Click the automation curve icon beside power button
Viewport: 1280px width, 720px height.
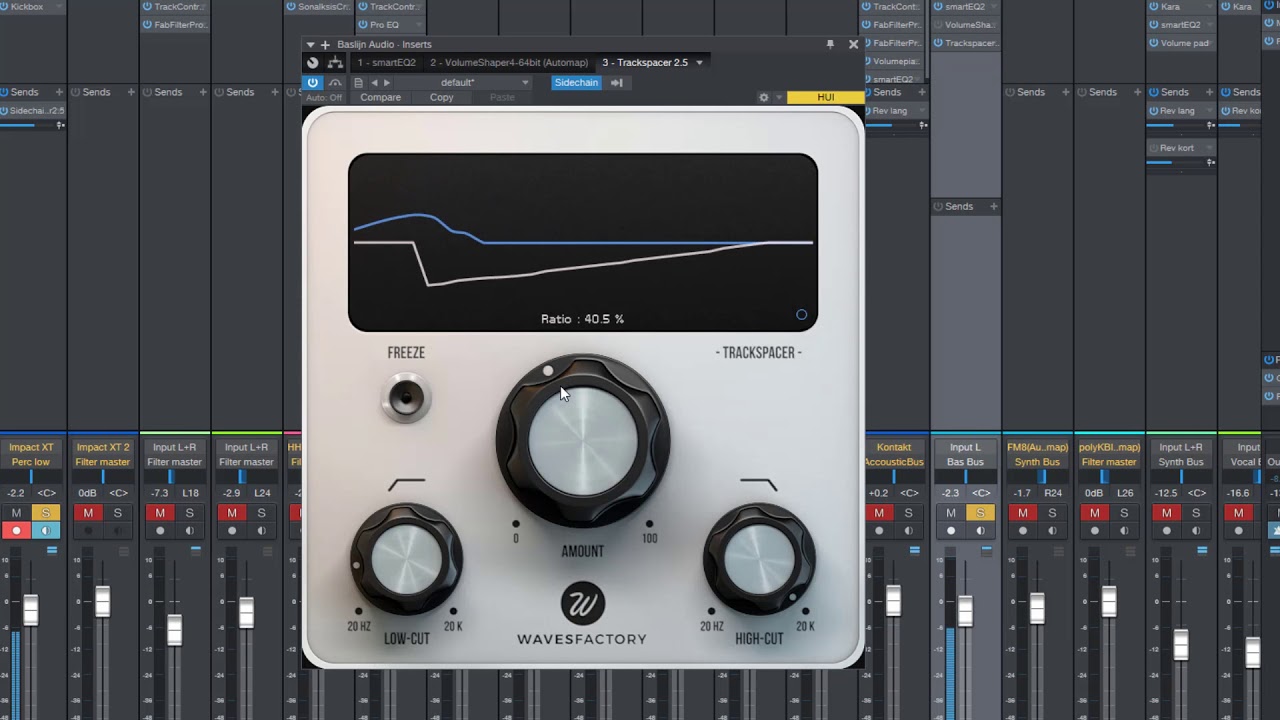335,83
